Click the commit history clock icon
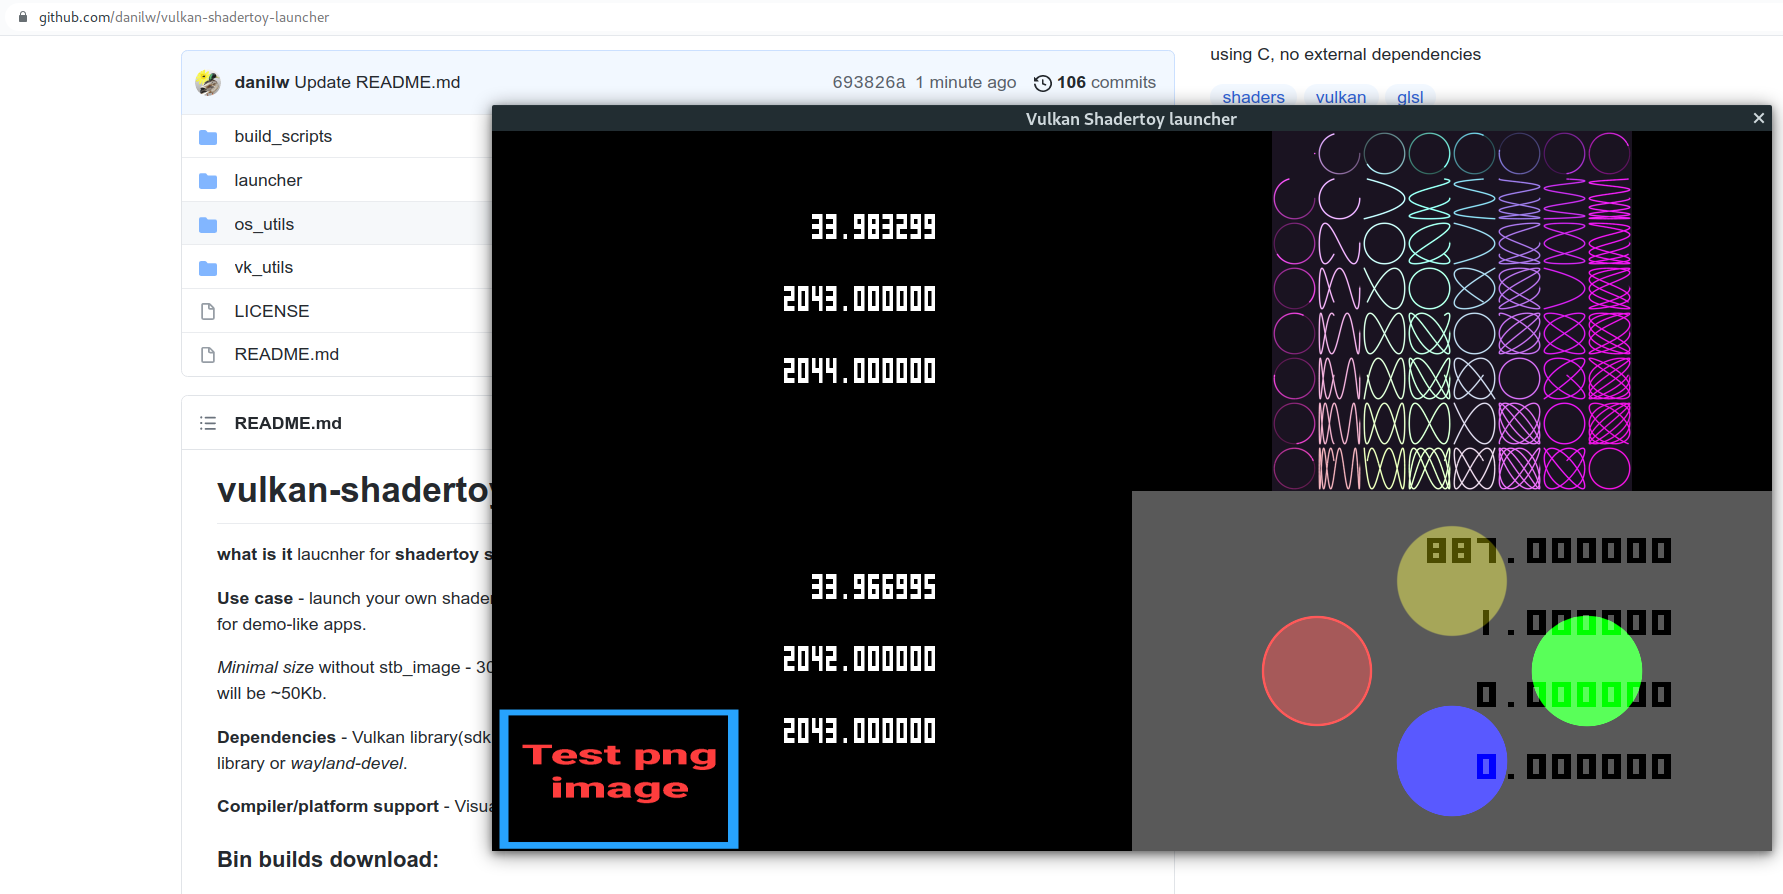This screenshot has width=1783, height=894. [1042, 83]
